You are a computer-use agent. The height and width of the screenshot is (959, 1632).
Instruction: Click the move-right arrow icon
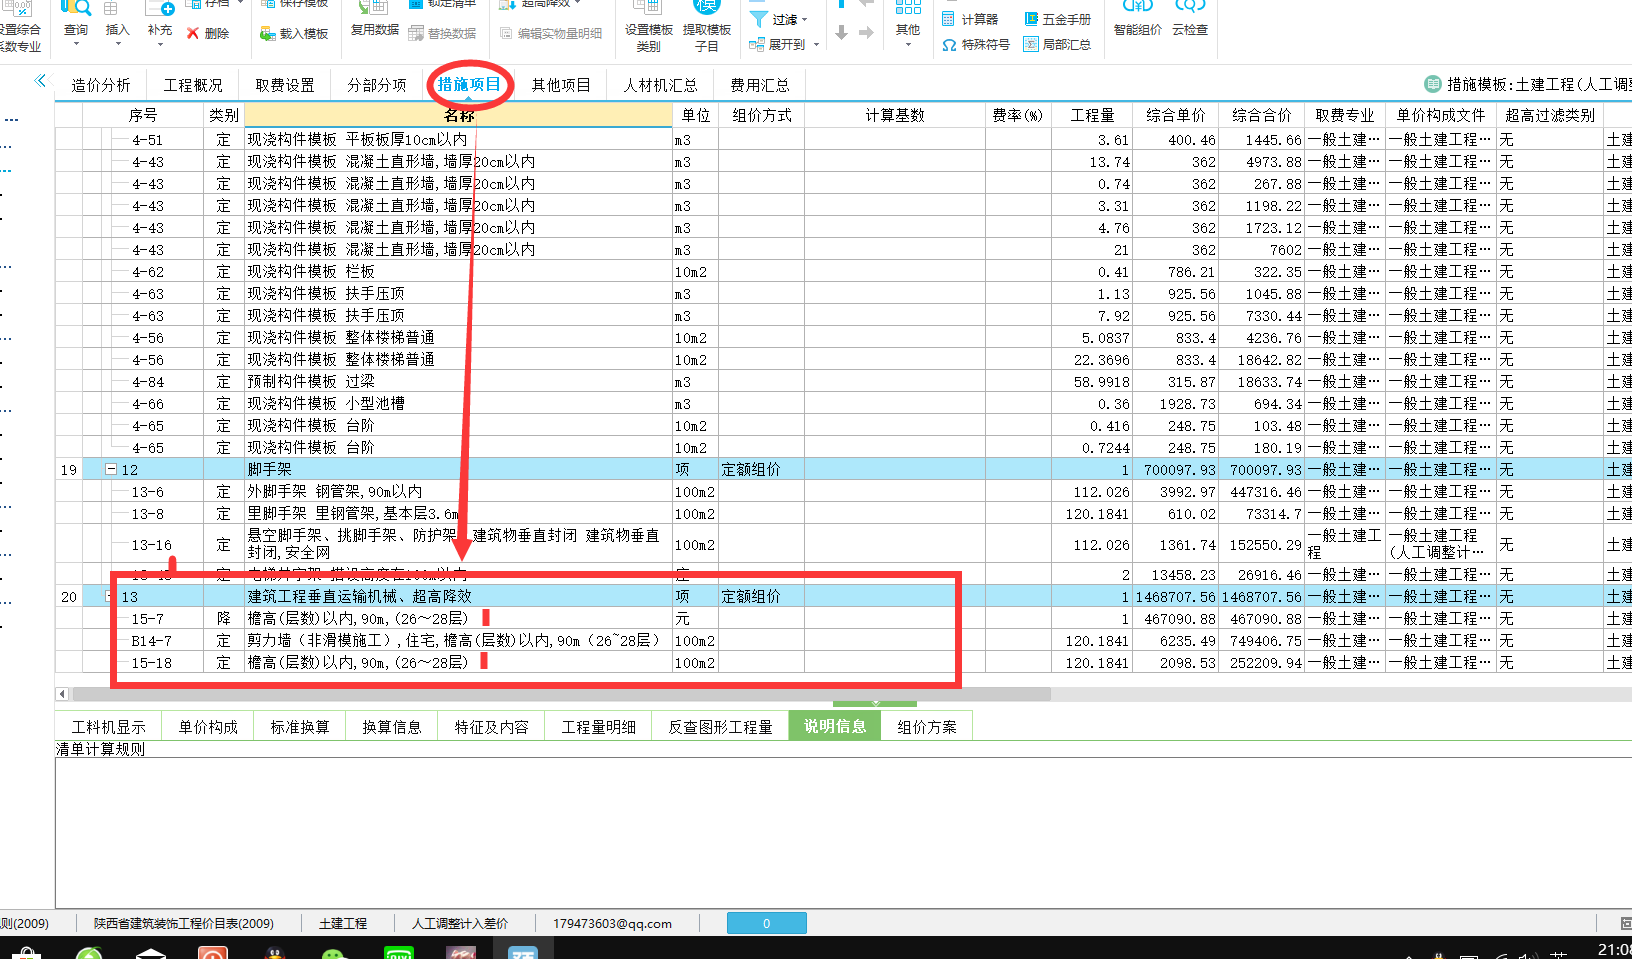pyautogui.click(x=866, y=33)
